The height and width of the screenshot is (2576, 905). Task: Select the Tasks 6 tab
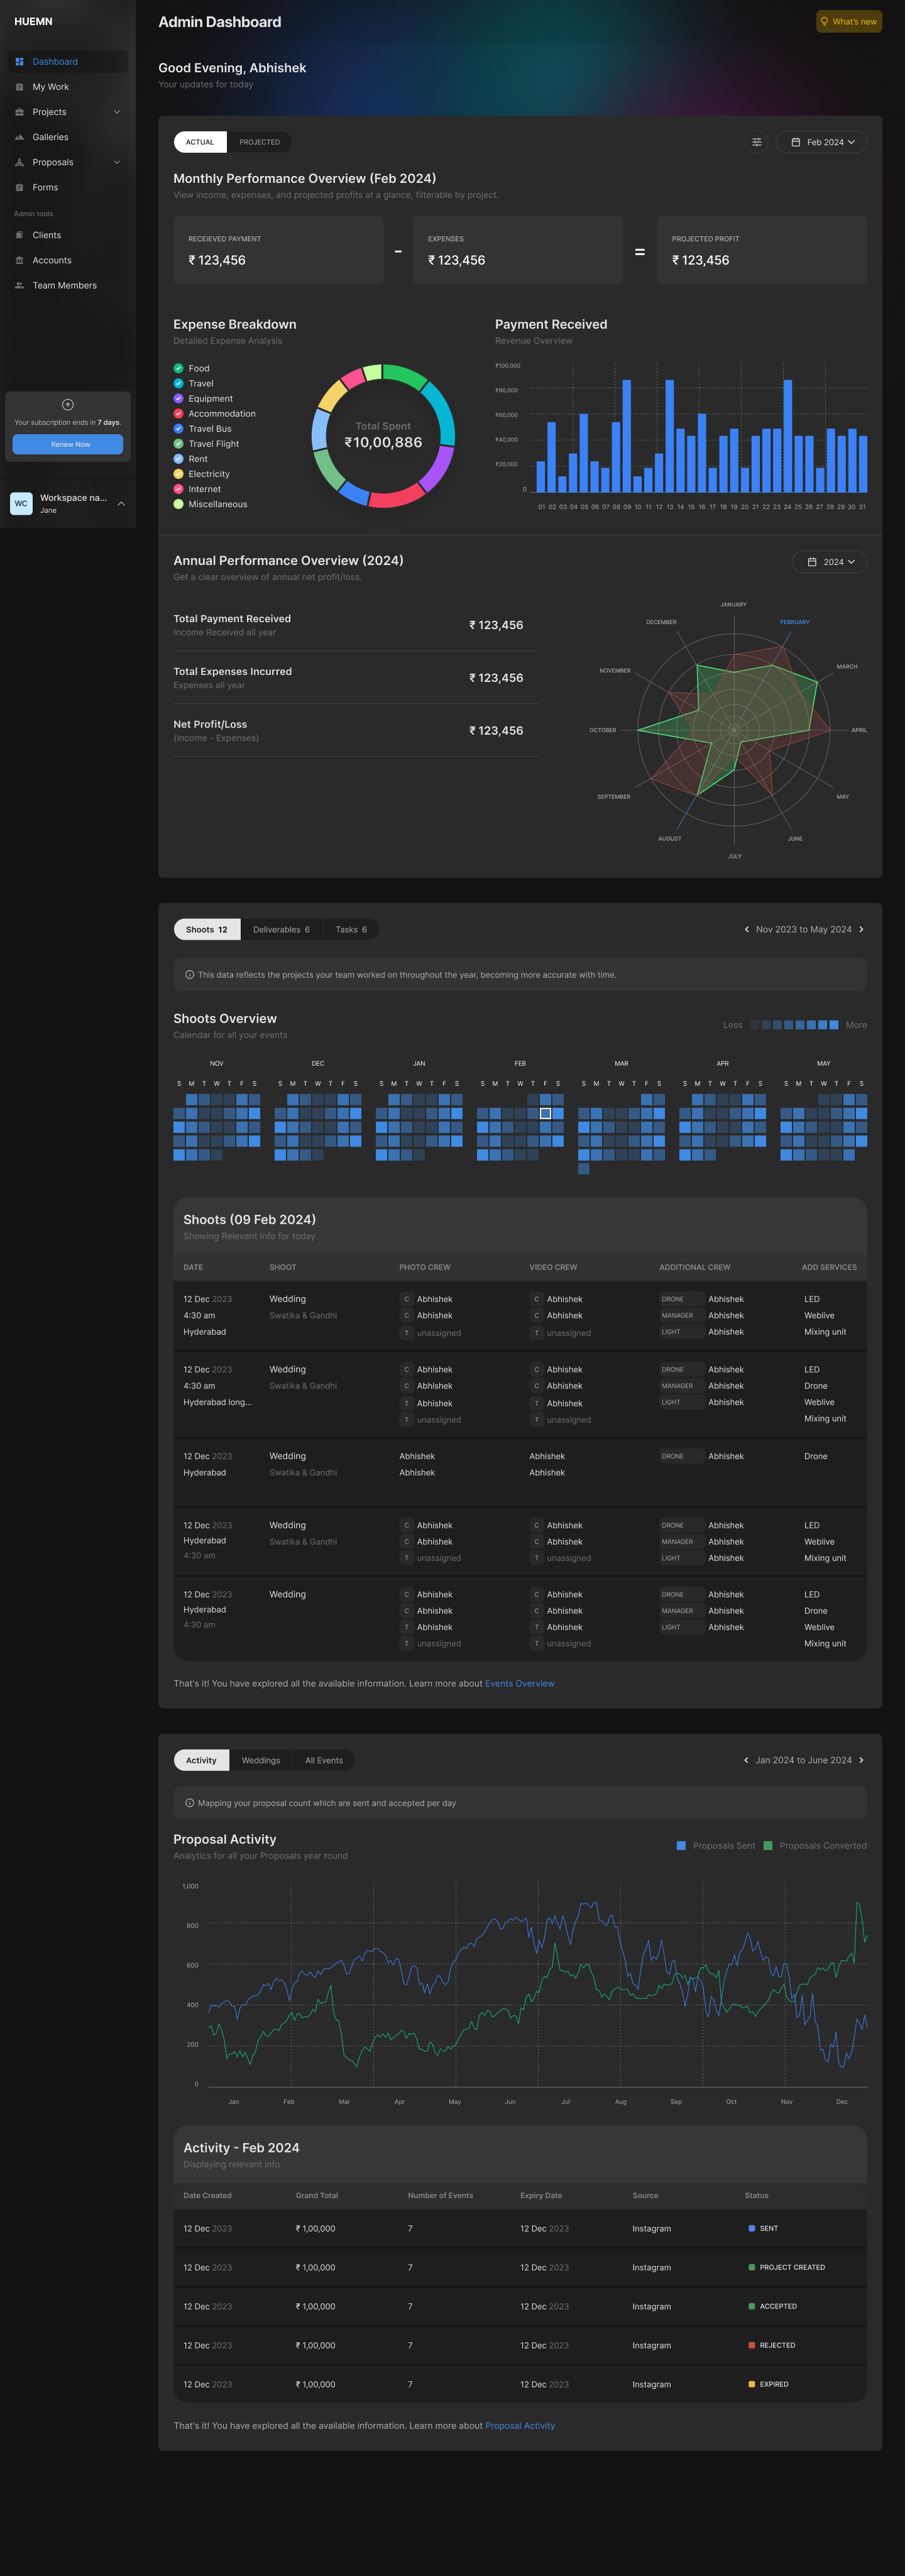351,929
